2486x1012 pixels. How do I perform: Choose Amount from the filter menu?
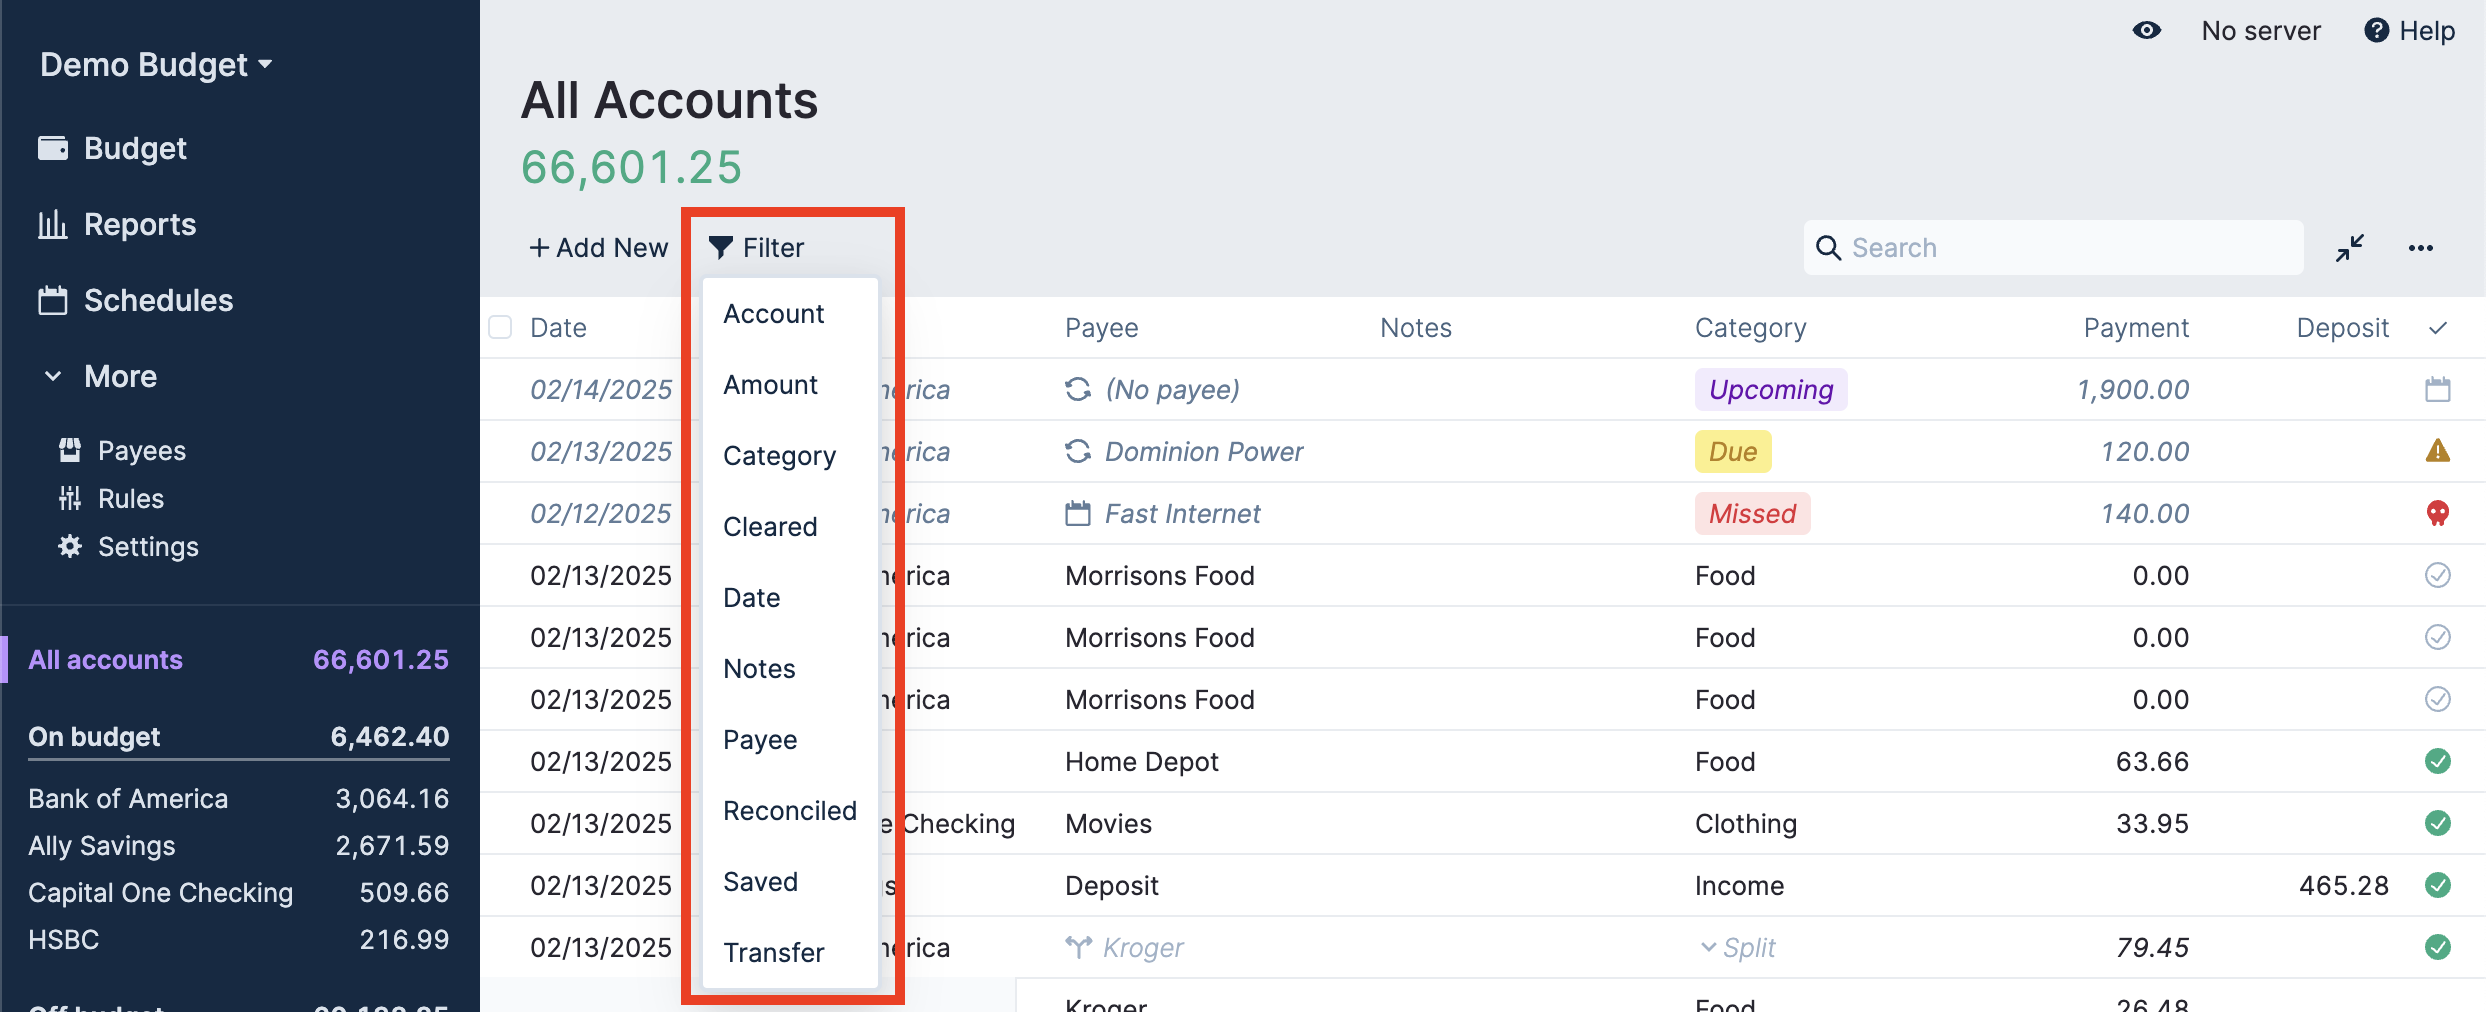pyautogui.click(x=770, y=385)
